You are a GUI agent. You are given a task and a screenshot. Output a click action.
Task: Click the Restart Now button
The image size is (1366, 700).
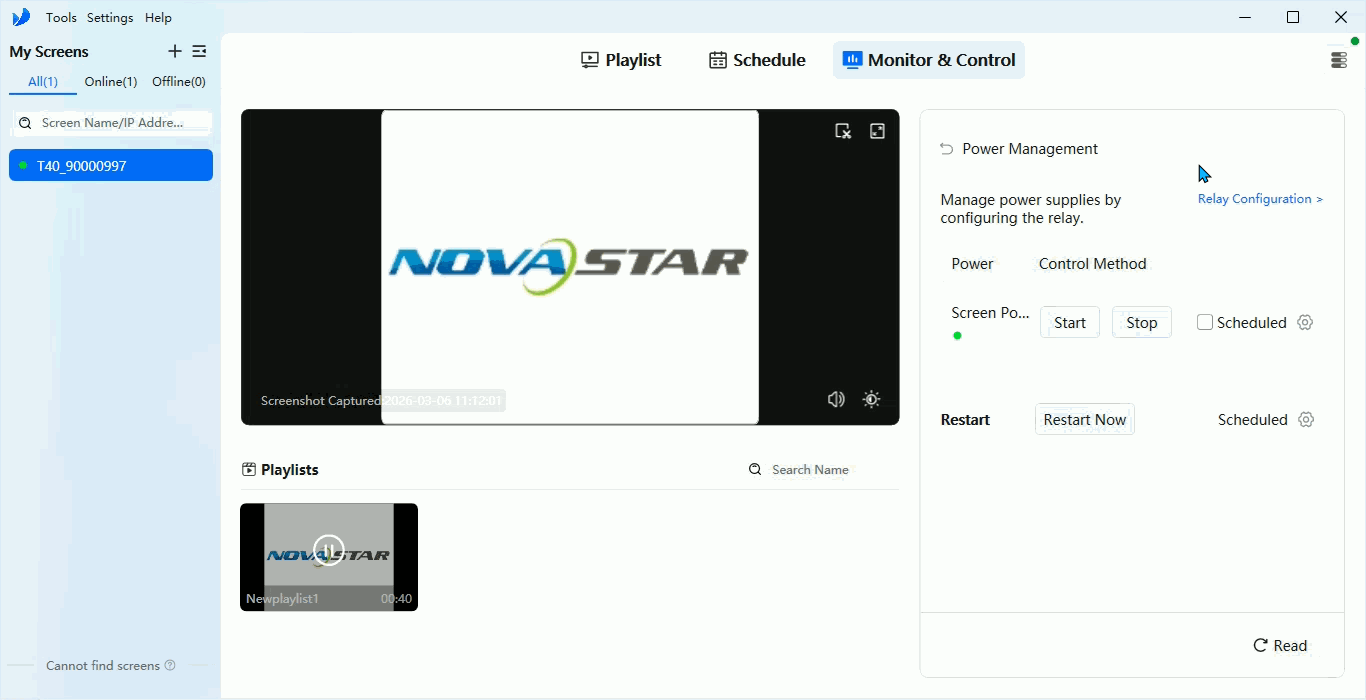1085,420
